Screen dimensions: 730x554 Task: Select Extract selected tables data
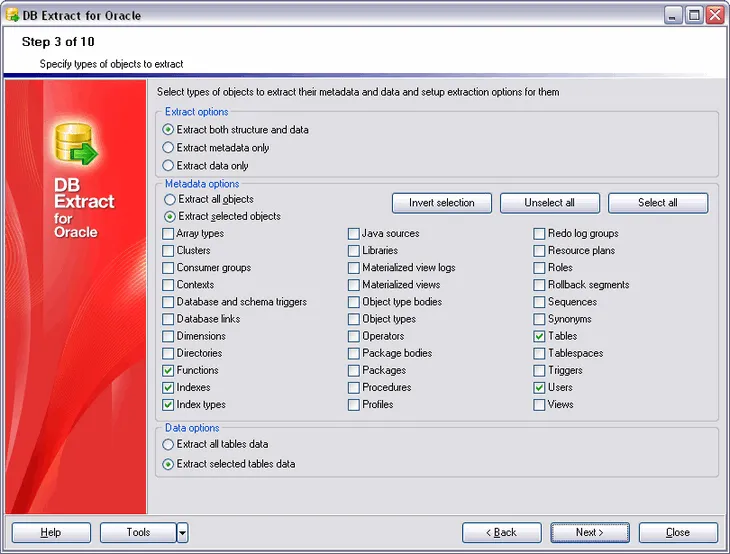point(168,464)
